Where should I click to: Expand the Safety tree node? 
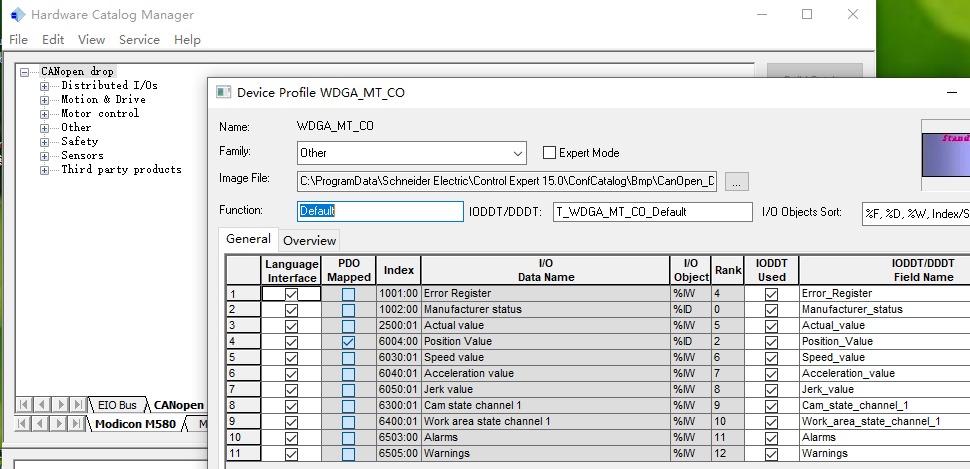pyautogui.click(x=45, y=142)
